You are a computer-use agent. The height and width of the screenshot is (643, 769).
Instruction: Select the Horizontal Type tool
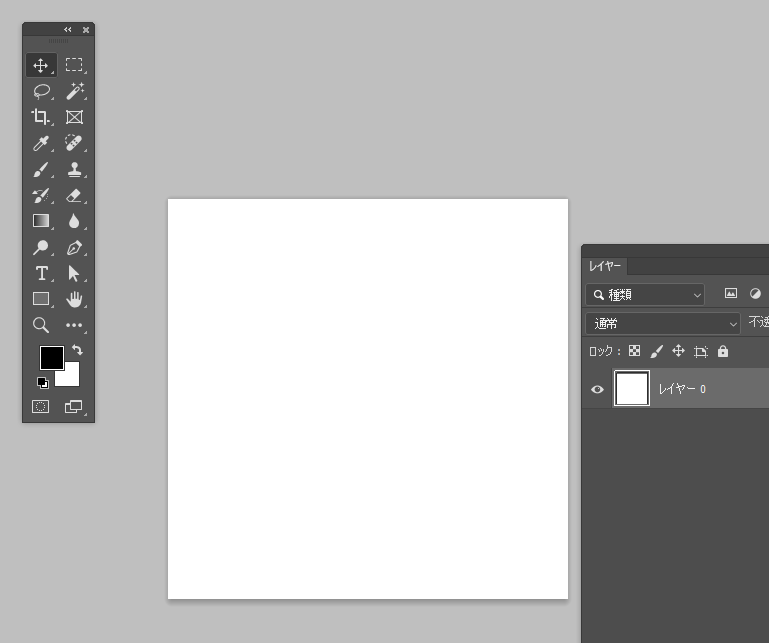(x=41, y=273)
